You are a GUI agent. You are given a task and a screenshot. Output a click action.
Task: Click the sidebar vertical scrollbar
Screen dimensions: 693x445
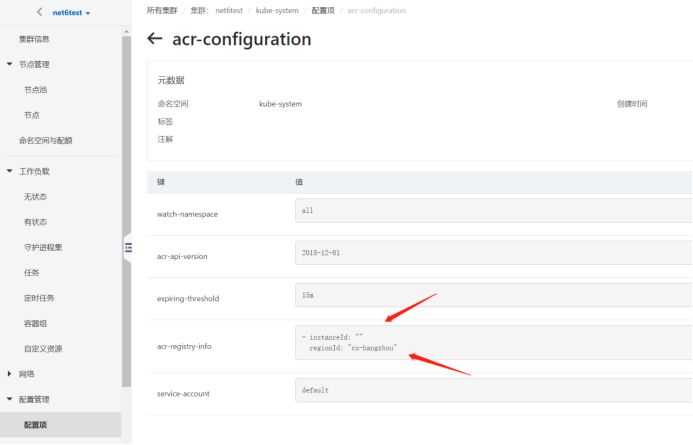(126, 200)
